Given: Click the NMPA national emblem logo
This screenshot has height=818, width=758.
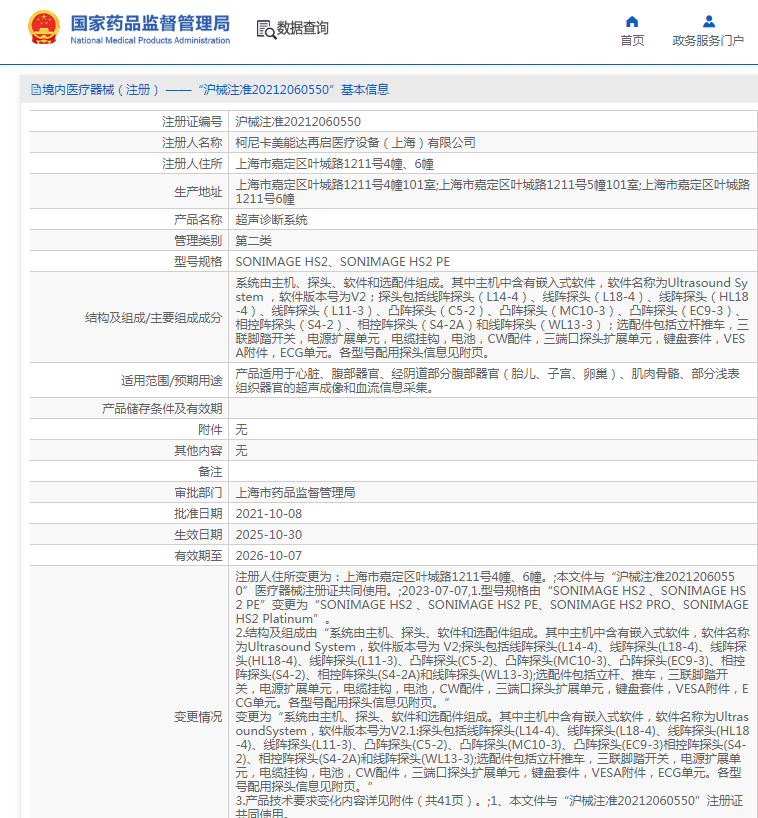Looking at the screenshot, I should 43,28.
